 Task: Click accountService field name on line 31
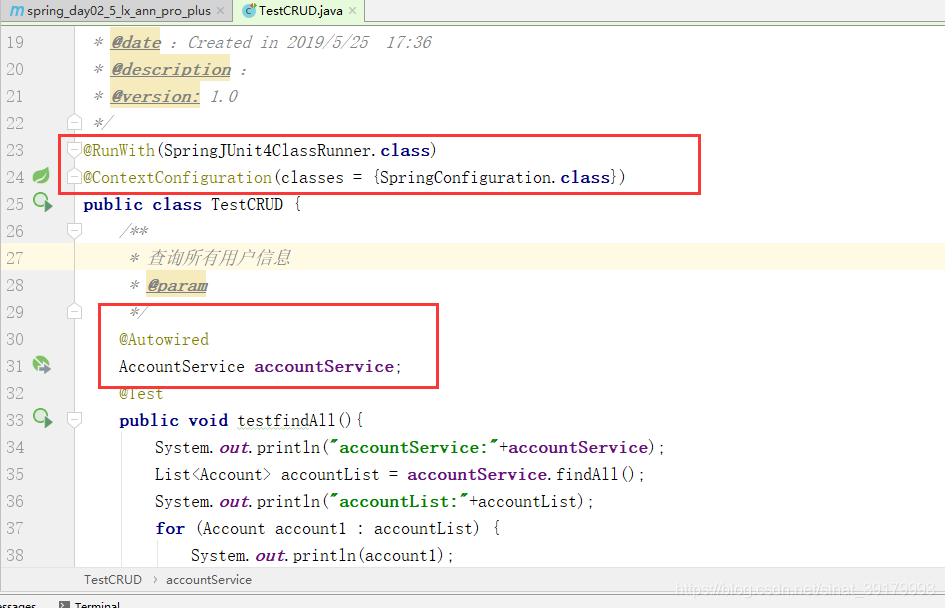pos(324,366)
